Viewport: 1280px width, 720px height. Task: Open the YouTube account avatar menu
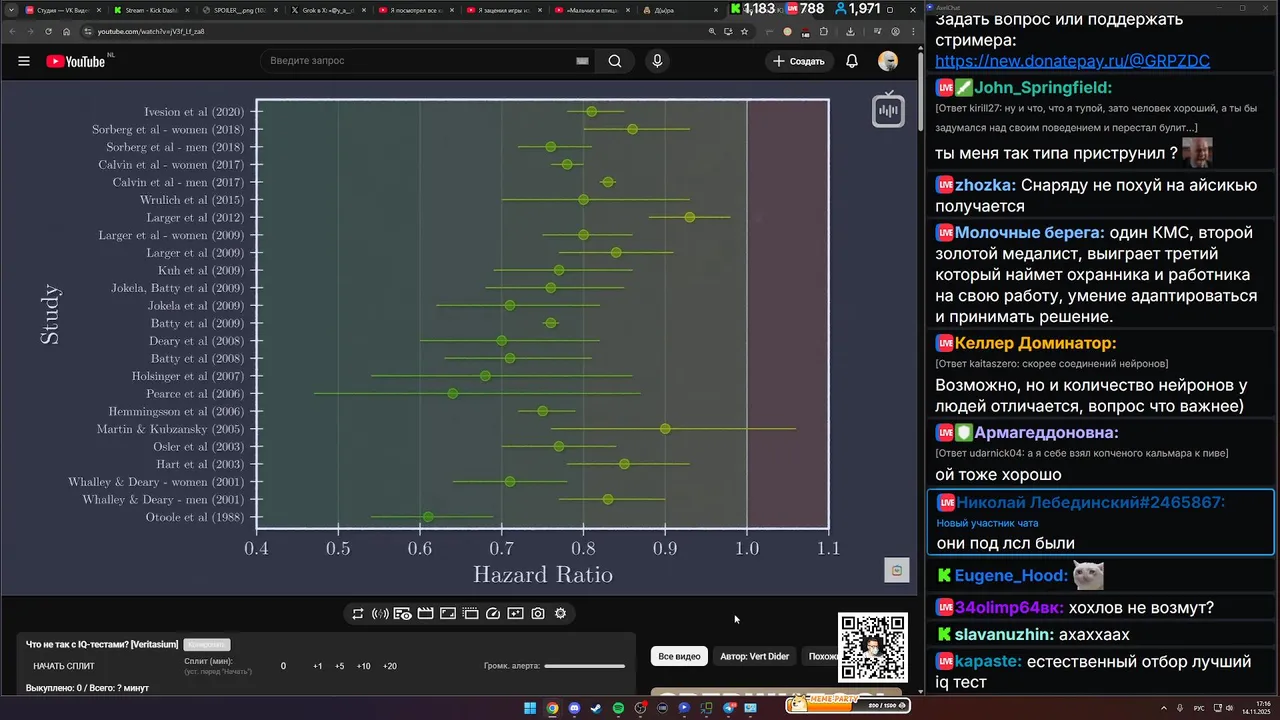[888, 61]
